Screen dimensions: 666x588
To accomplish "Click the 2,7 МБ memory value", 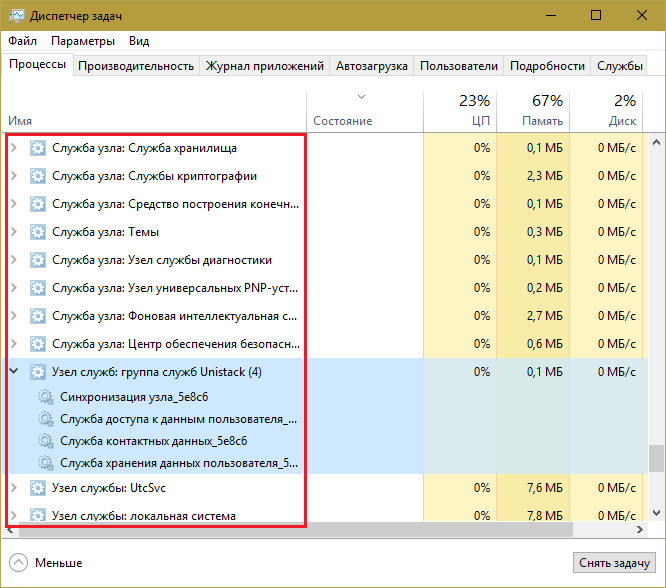I will 545,316.
